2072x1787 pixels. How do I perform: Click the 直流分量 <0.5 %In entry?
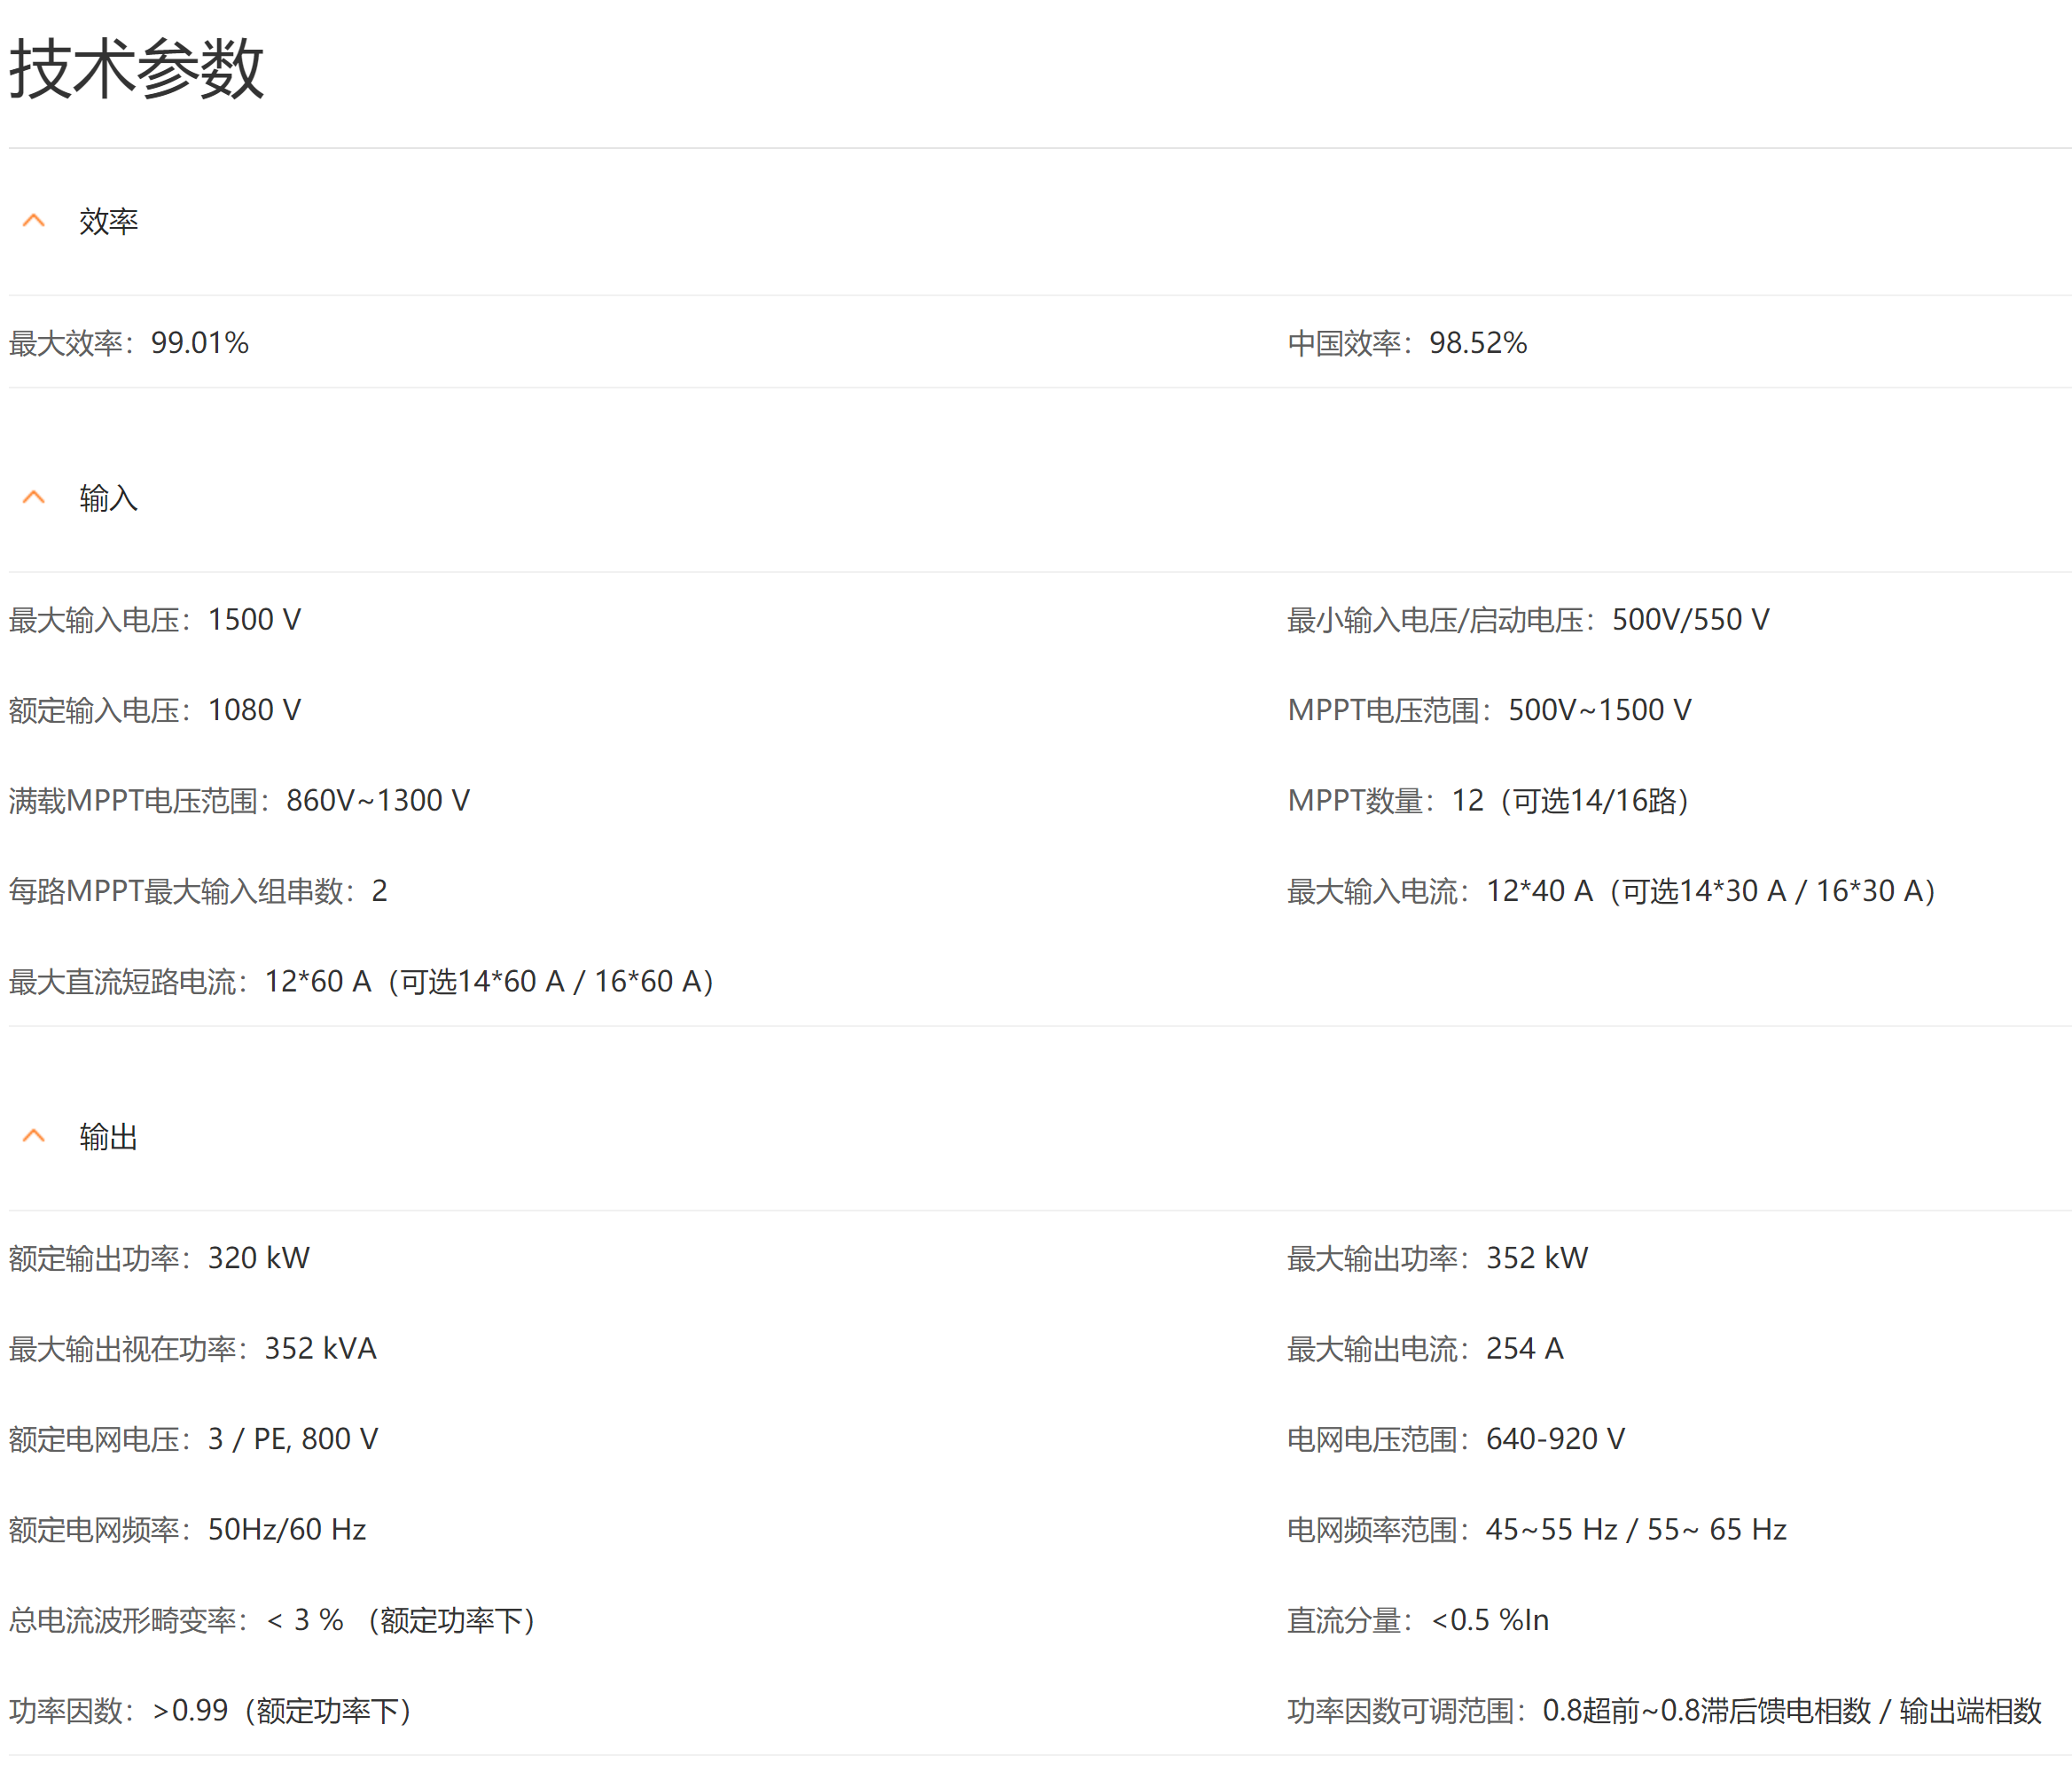(1417, 1620)
